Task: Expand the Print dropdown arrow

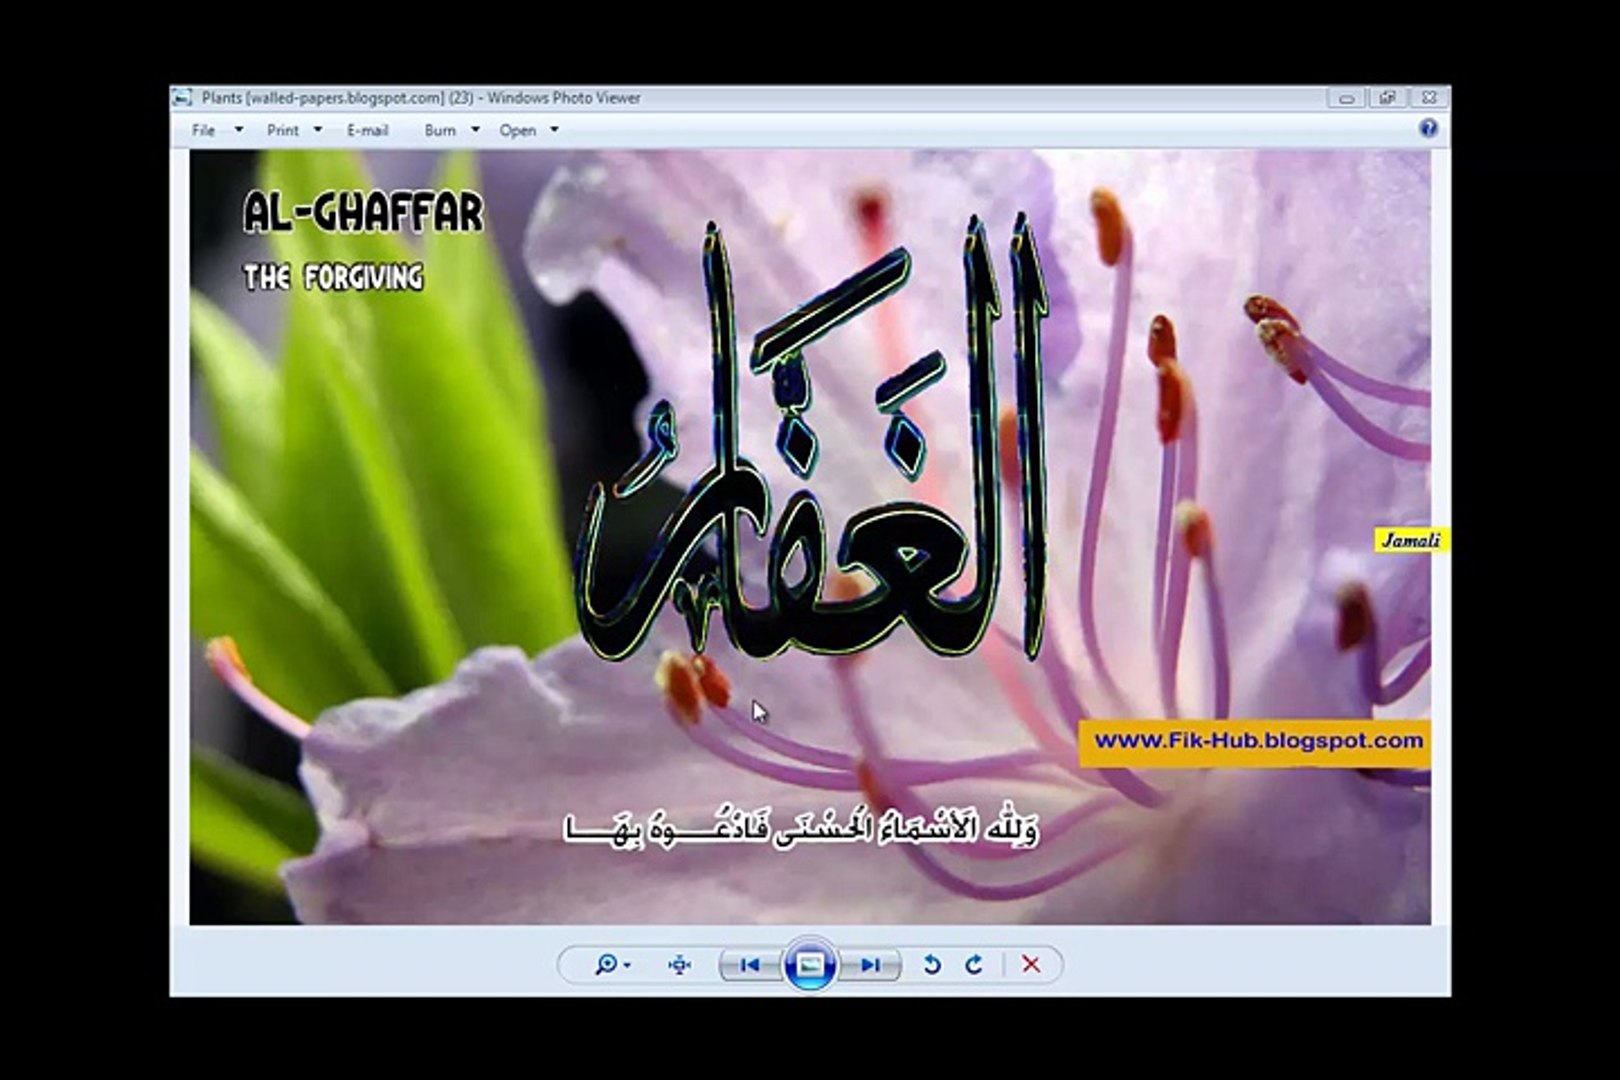Action: coord(318,129)
